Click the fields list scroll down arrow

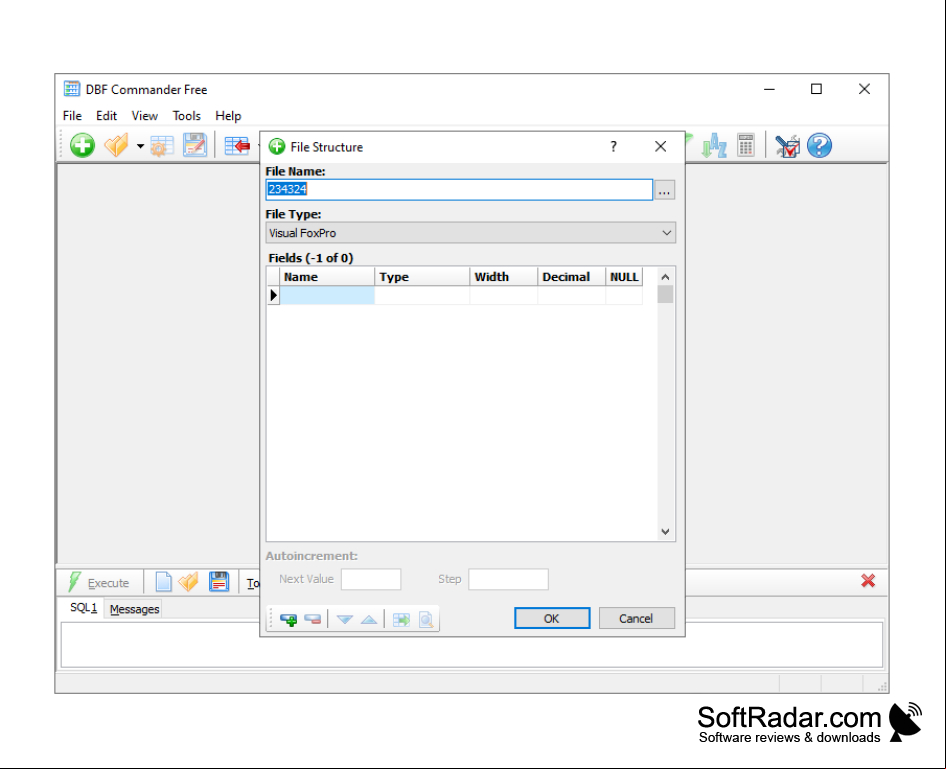(665, 531)
